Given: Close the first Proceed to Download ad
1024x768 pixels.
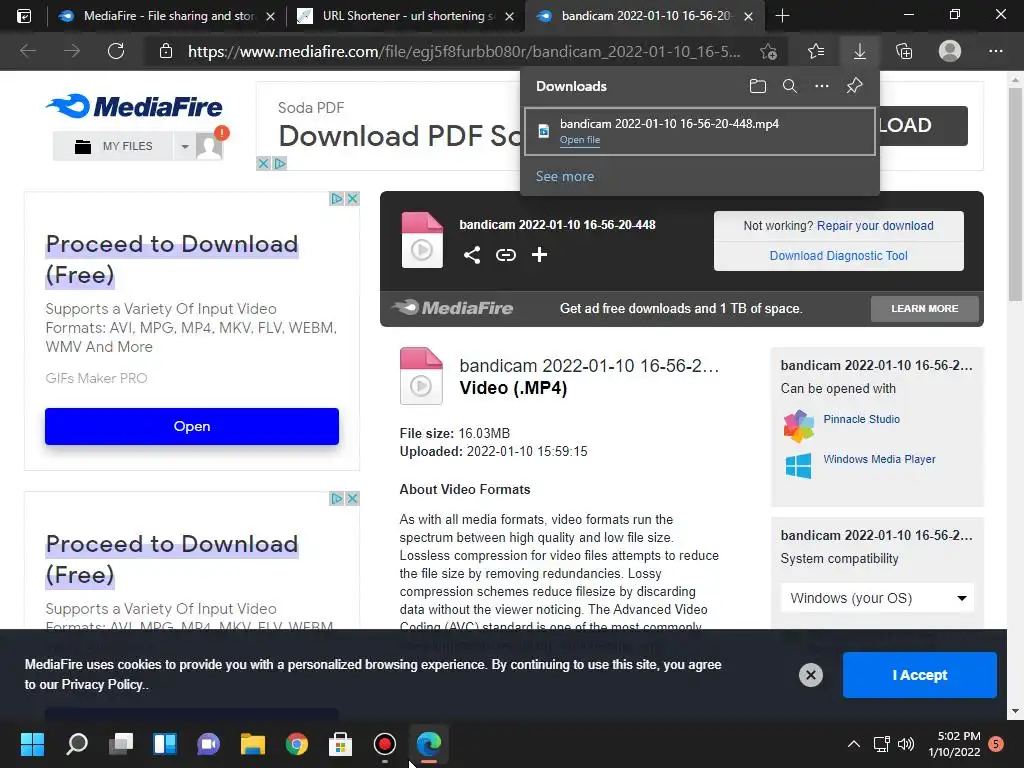Looking at the screenshot, I should pyautogui.click(x=352, y=199).
